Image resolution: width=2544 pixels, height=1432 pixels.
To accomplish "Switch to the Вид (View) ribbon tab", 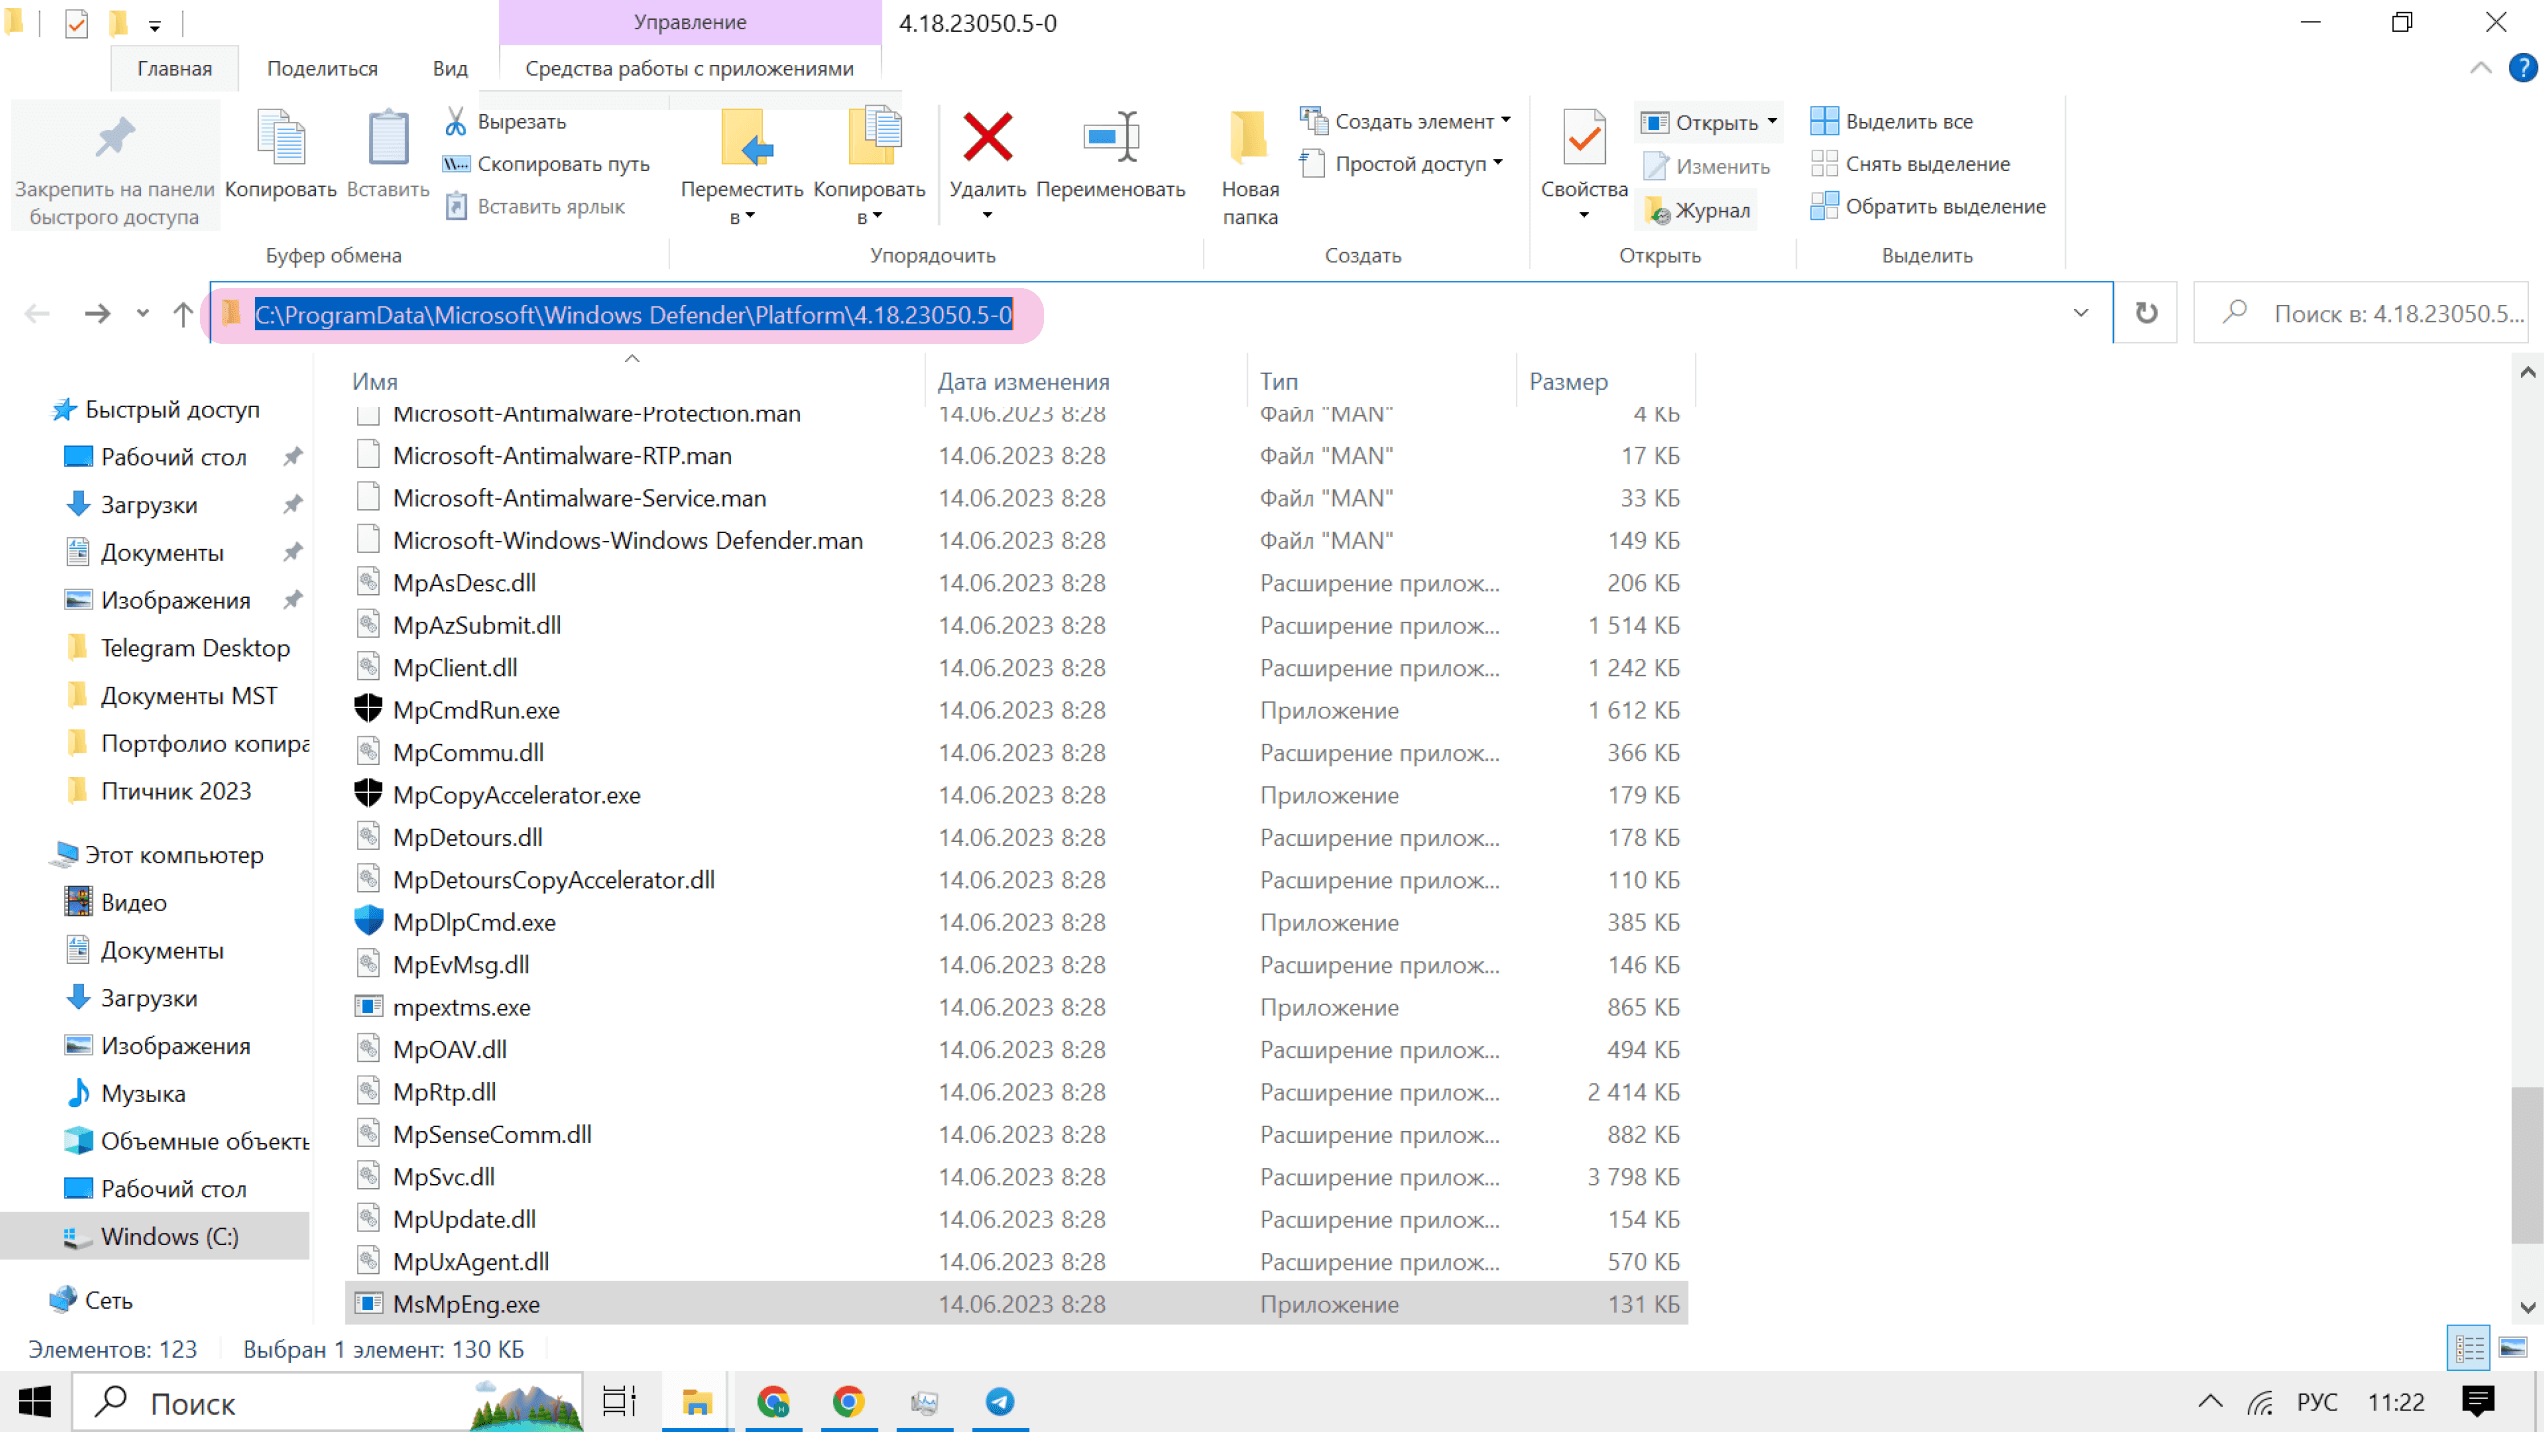I will 450,68.
